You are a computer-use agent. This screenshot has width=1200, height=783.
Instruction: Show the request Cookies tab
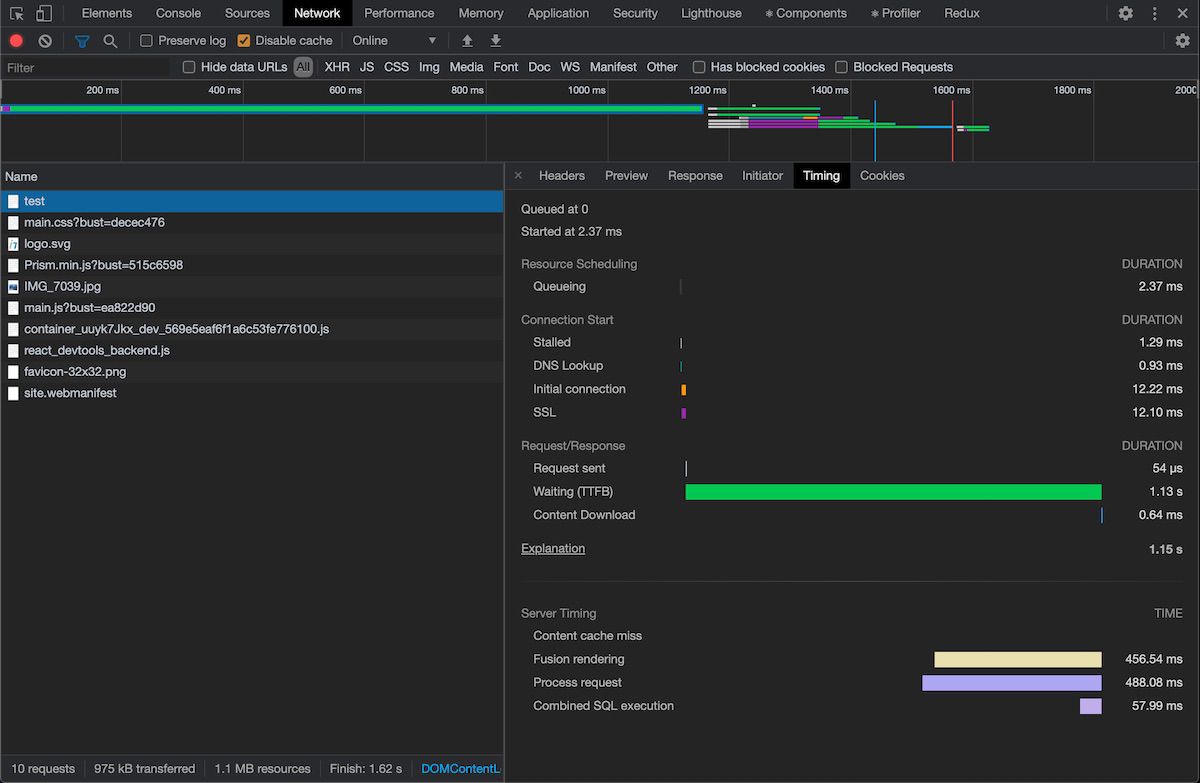tap(882, 175)
